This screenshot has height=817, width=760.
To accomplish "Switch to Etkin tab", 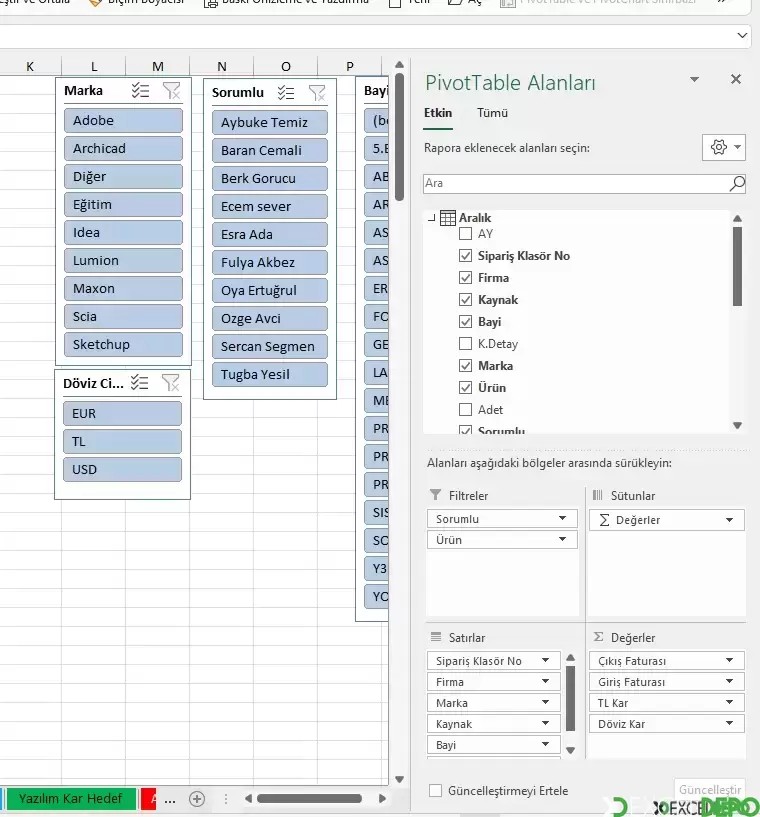I will coord(438,113).
